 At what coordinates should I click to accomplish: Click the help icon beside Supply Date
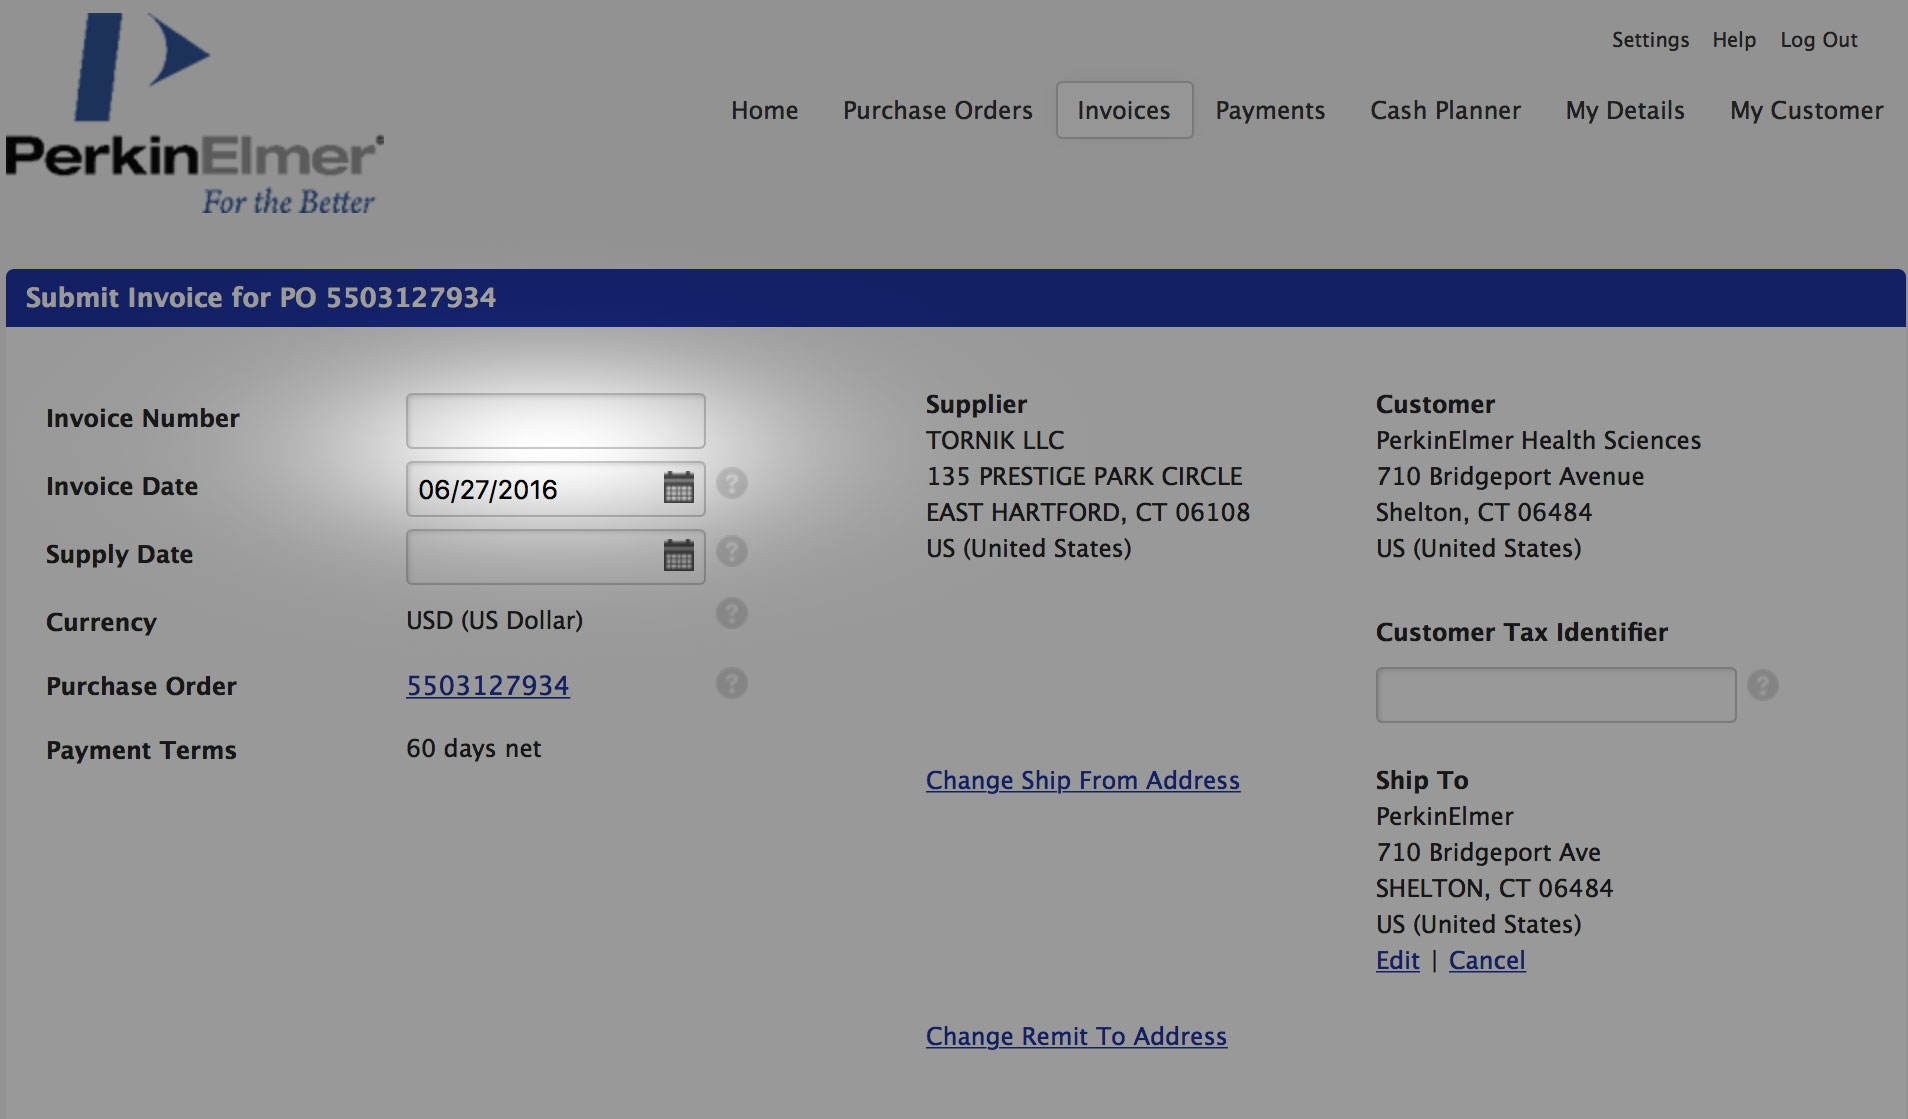tap(732, 551)
